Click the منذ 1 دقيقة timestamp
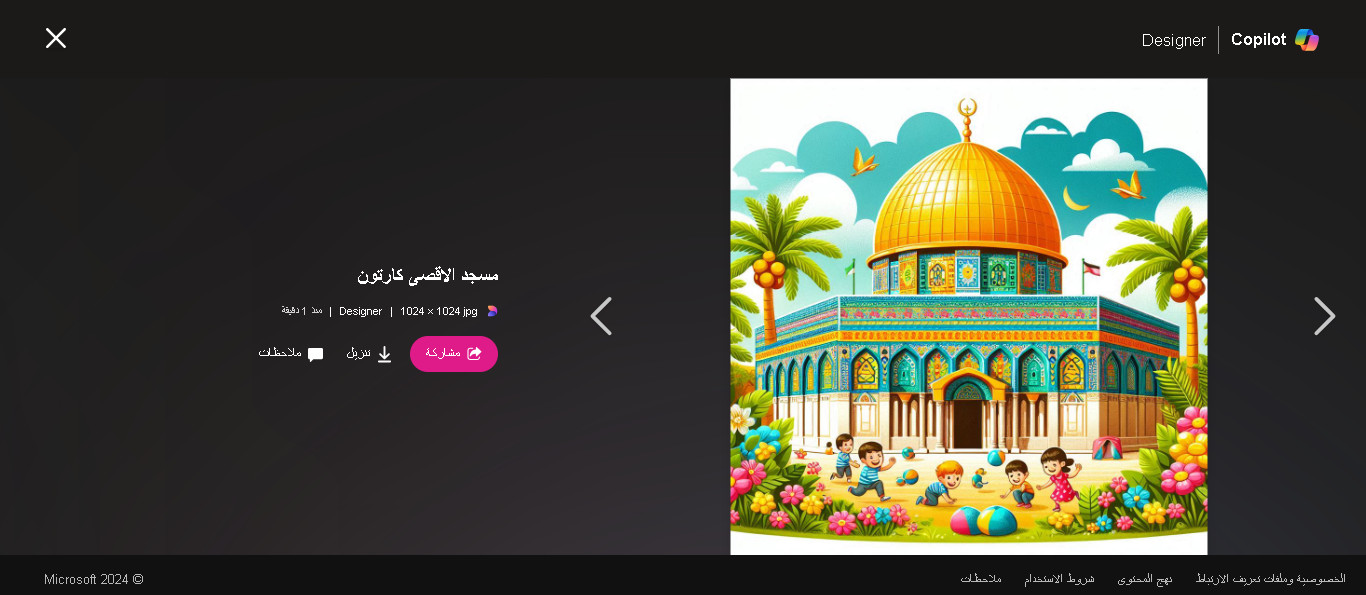 (302, 311)
